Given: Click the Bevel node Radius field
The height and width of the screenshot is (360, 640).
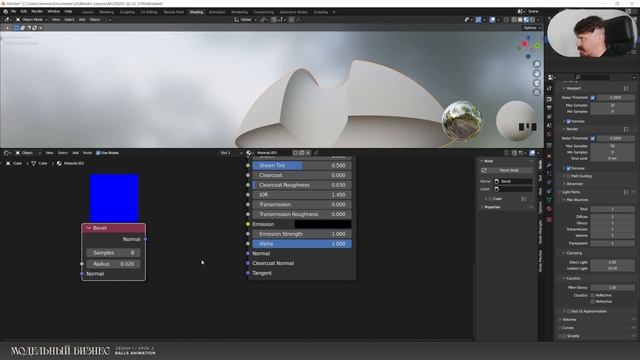Looking at the screenshot, I should click(x=113, y=264).
